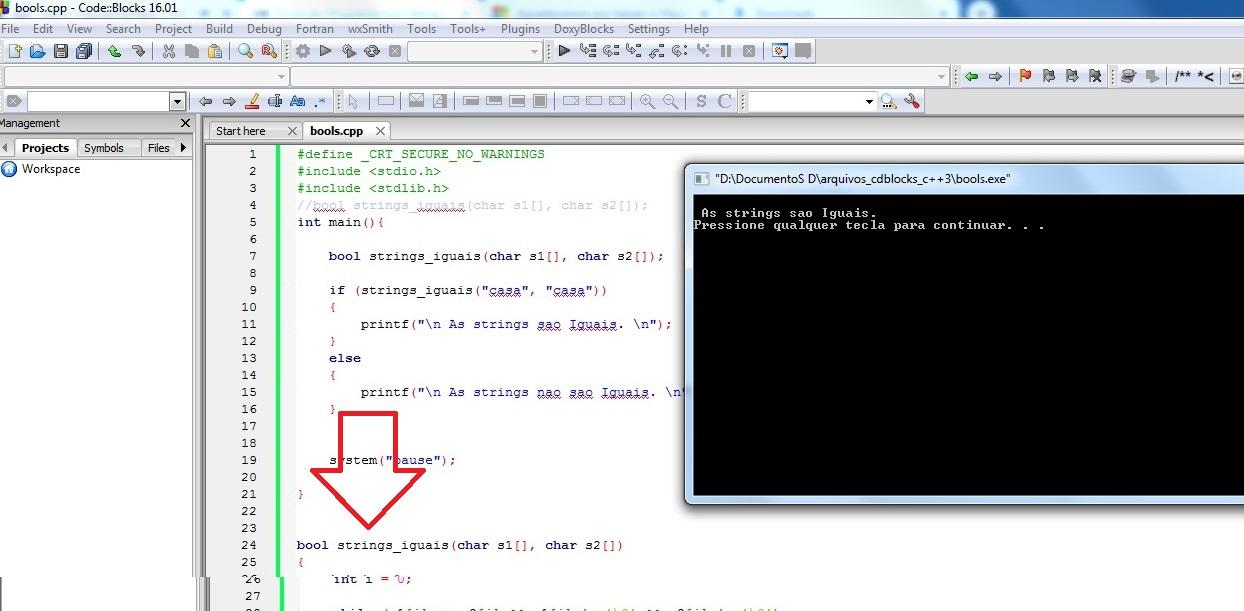Run the program with the gray play icon
This screenshot has height=611, width=1244.
point(325,51)
